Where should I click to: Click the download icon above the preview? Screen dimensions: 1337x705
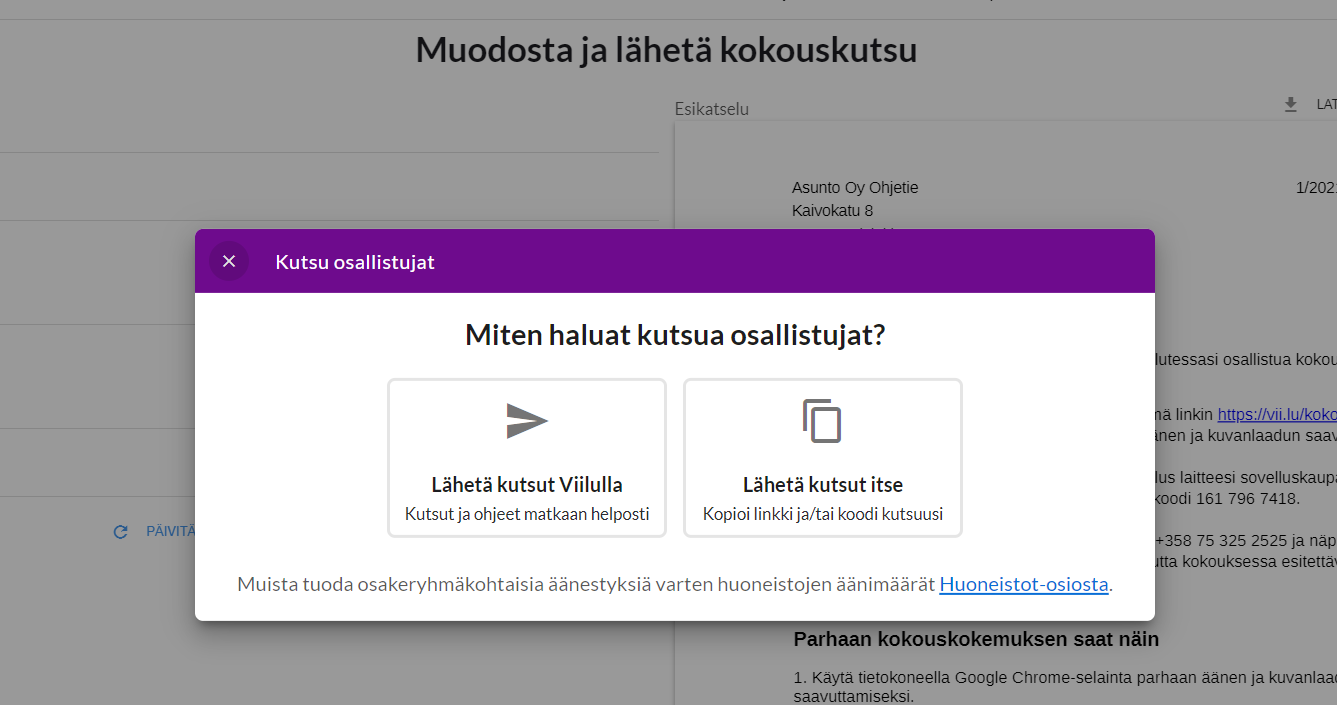[1290, 104]
